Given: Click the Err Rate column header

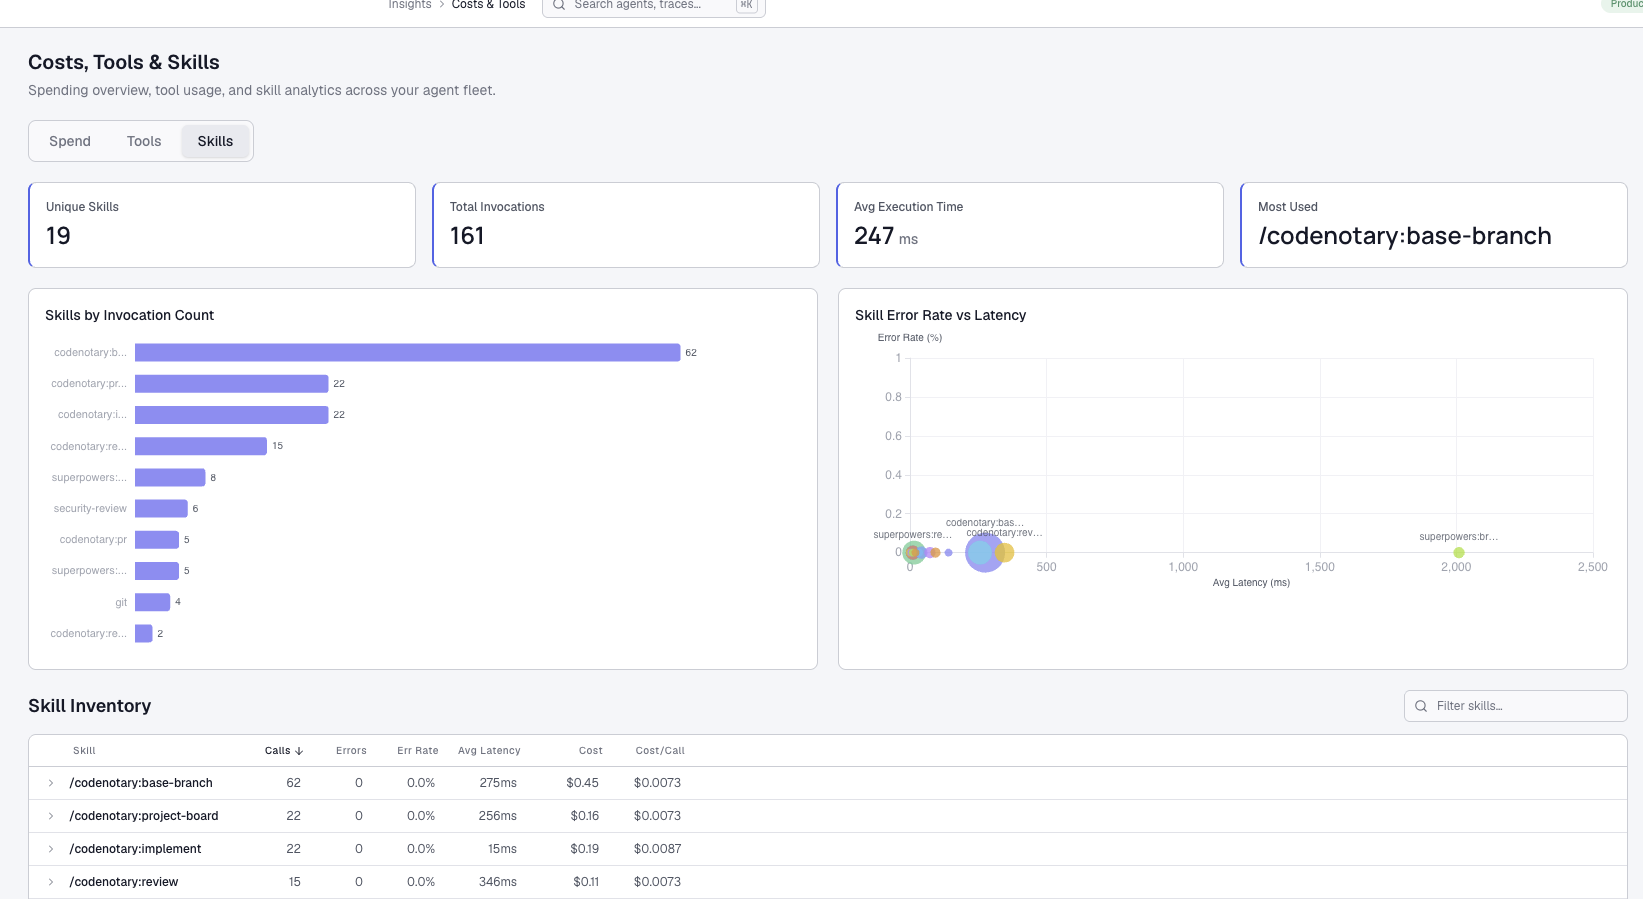Looking at the screenshot, I should tap(417, 751).
